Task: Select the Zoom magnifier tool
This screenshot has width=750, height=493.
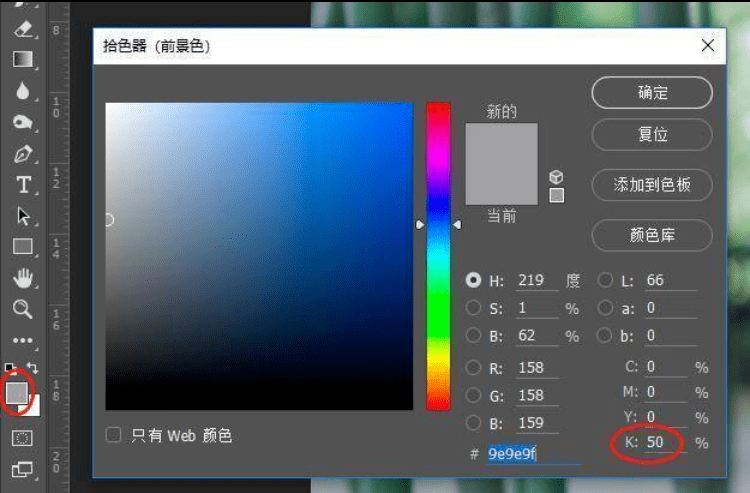Action: (x=24, y=309)
